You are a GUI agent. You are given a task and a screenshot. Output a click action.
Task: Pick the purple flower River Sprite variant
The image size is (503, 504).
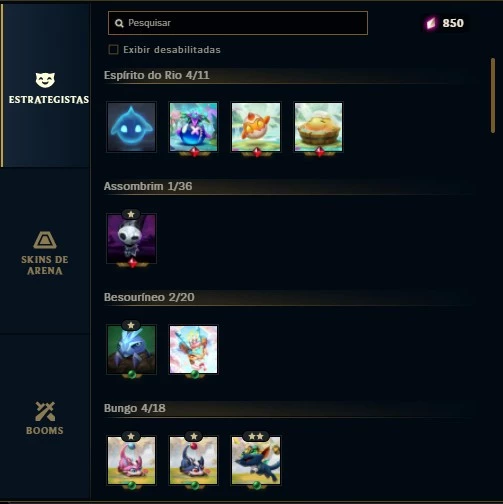point(193,127)
